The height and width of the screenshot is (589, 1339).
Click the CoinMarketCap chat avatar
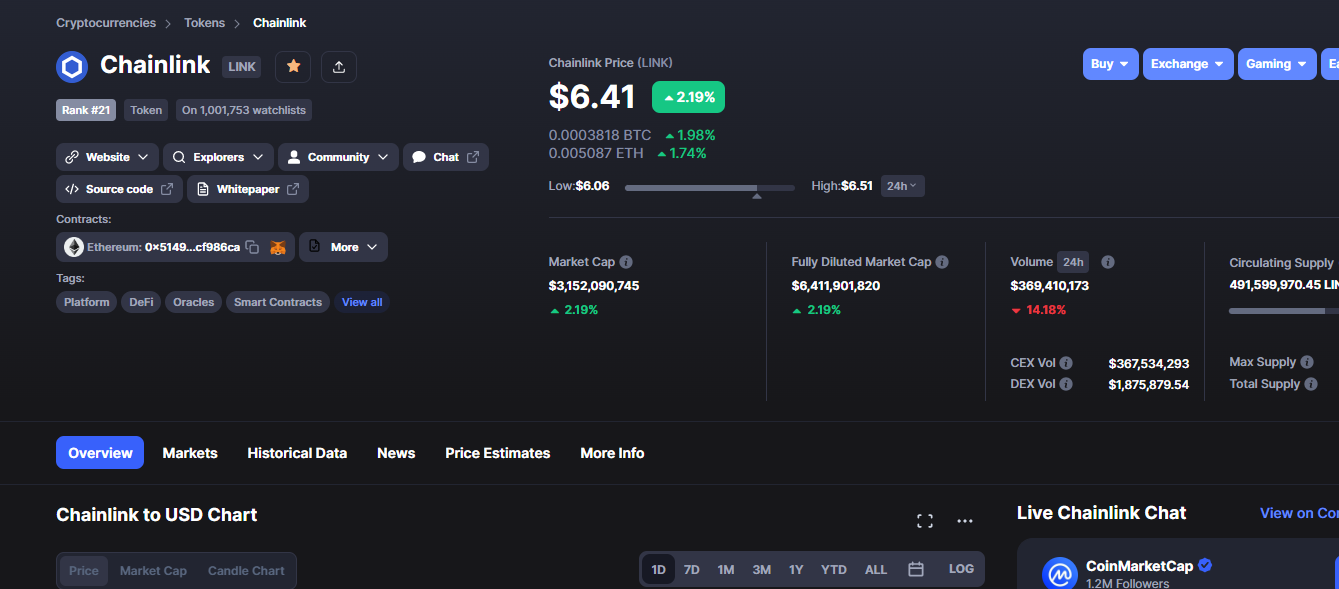pyautogui.click(x=1060, y=574)
